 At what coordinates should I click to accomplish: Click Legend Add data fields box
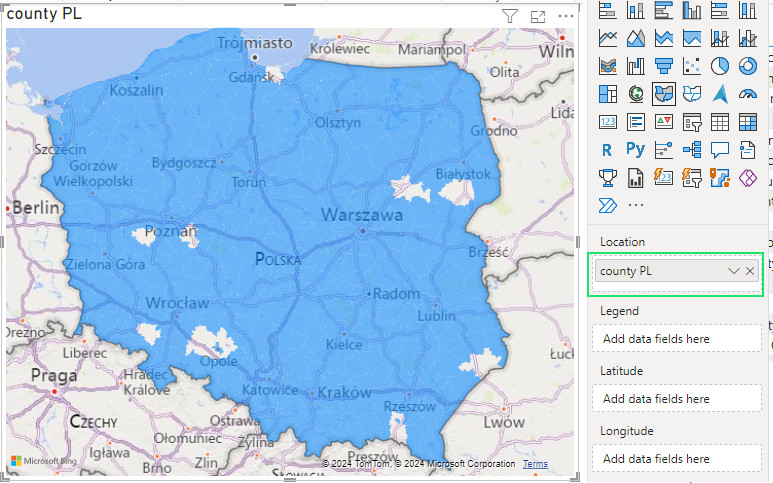coord(678,338)
